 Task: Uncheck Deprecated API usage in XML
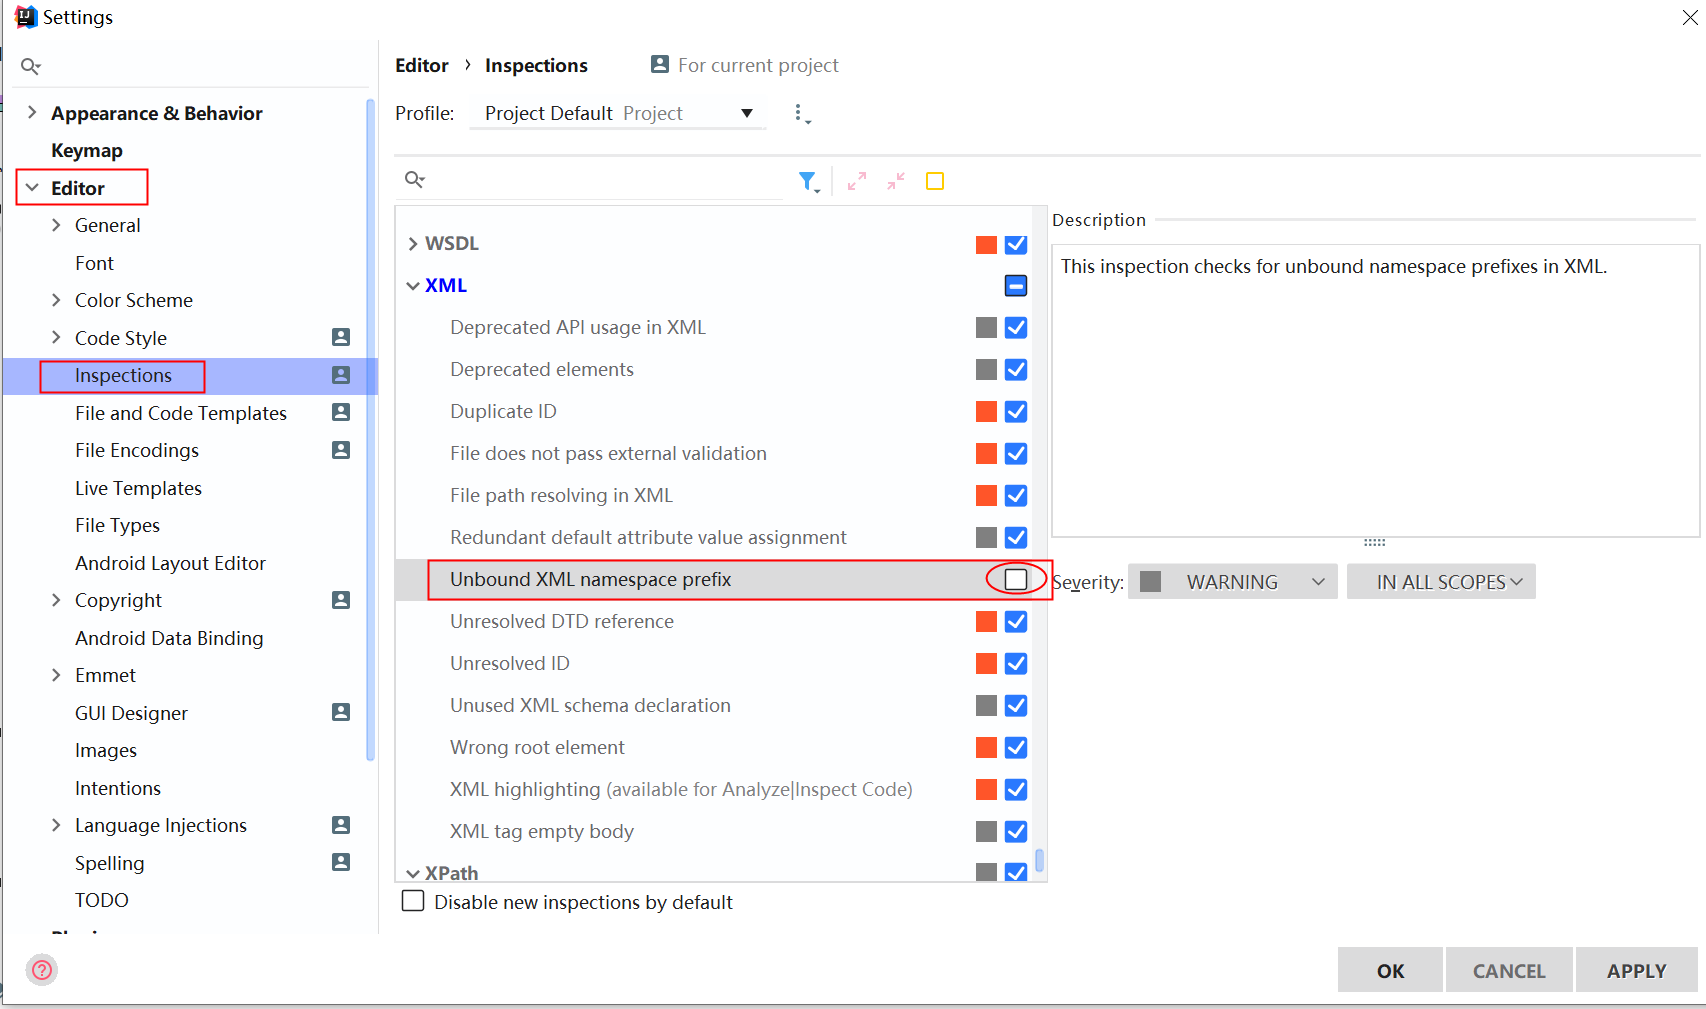click(1016, 327)
